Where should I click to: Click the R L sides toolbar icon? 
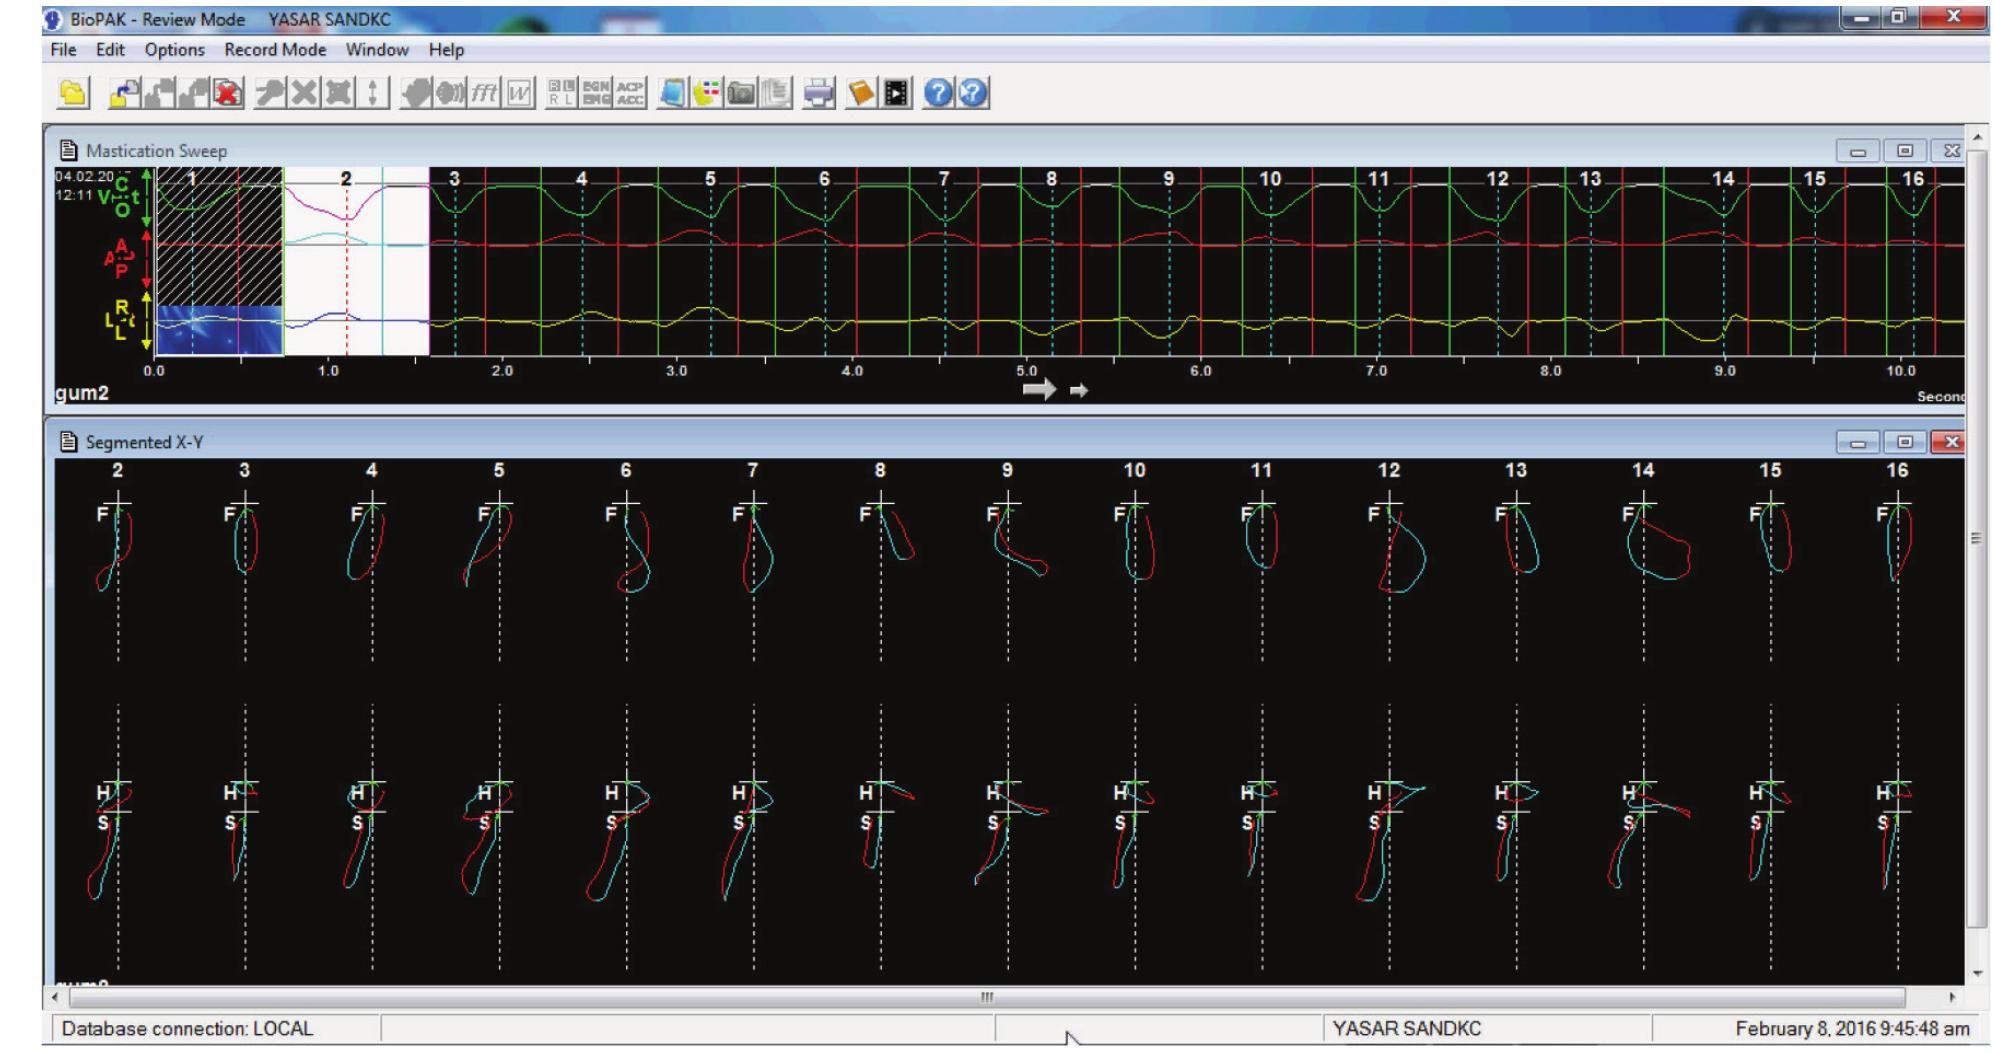(x=562, y=93)
